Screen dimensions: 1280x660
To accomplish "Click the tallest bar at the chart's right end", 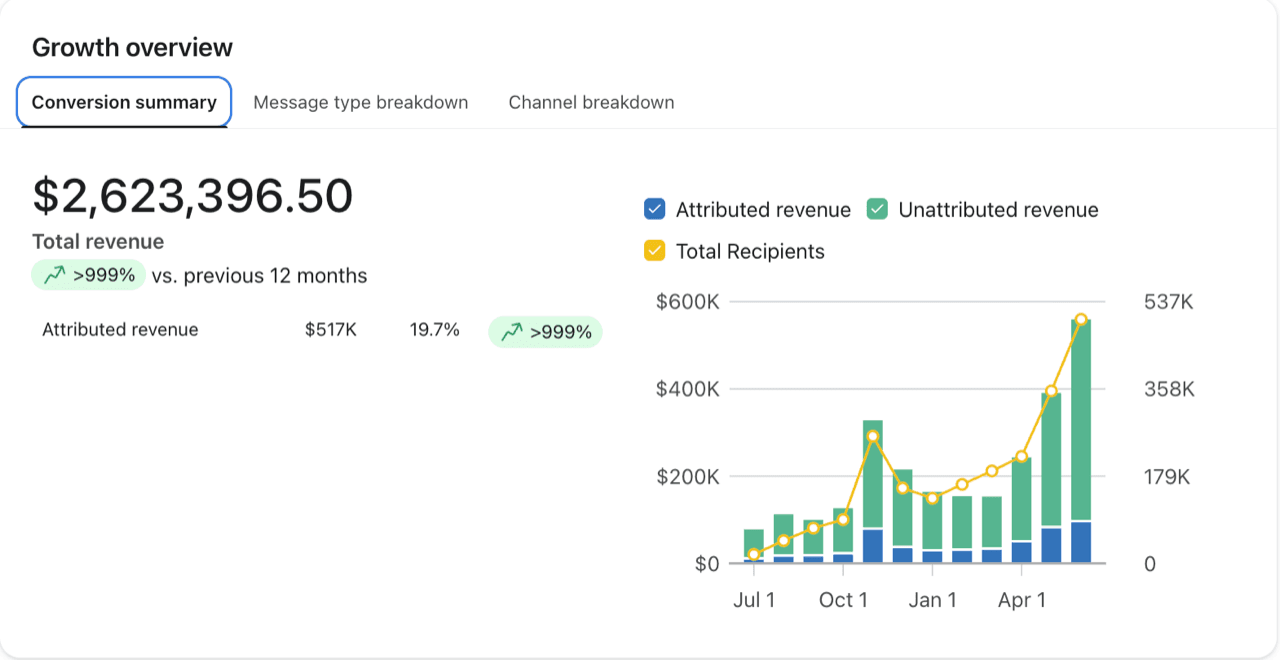I will (x=1081, y=441).
